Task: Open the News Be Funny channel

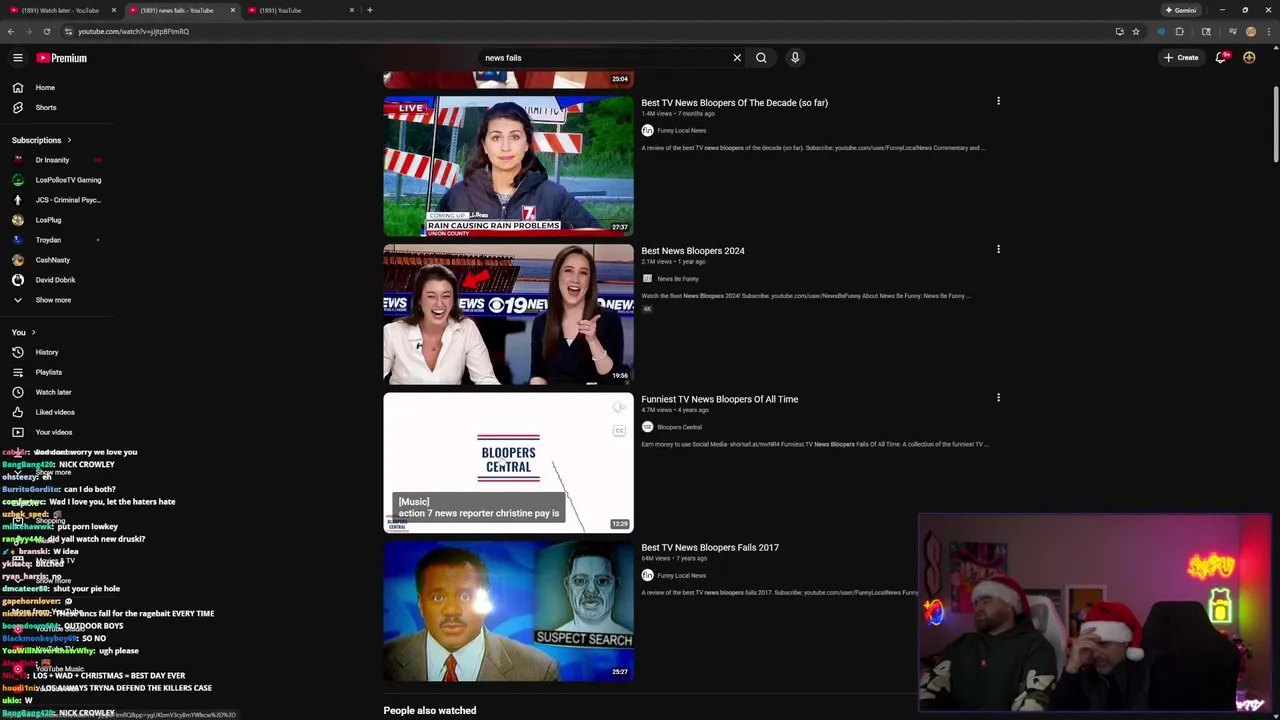Action: (x=677, y=279)
